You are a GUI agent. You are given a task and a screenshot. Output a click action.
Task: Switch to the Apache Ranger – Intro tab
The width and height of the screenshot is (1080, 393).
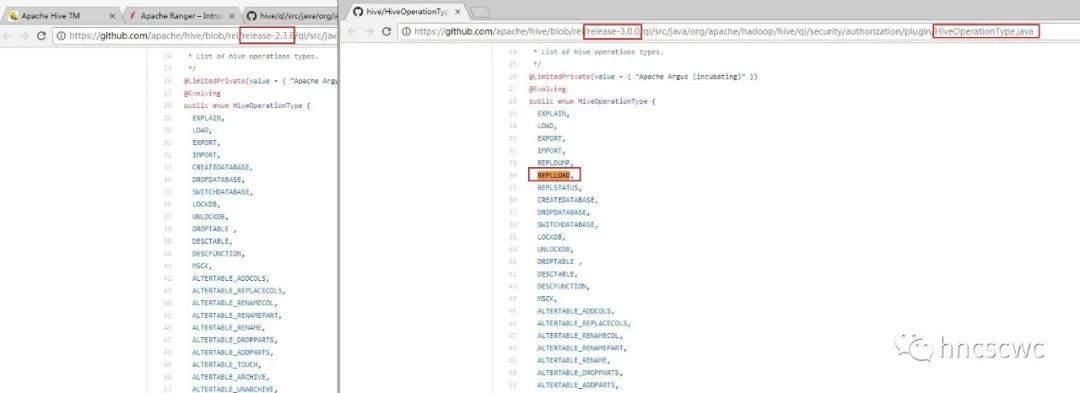tap(181, 15)
